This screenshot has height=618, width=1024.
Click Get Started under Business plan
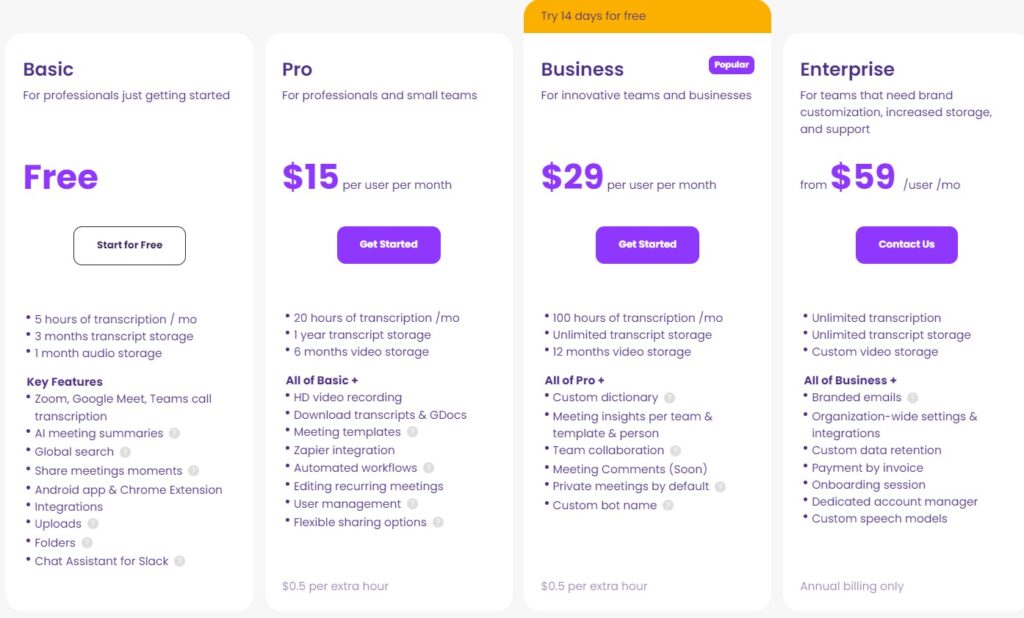[x=647, y=245]
